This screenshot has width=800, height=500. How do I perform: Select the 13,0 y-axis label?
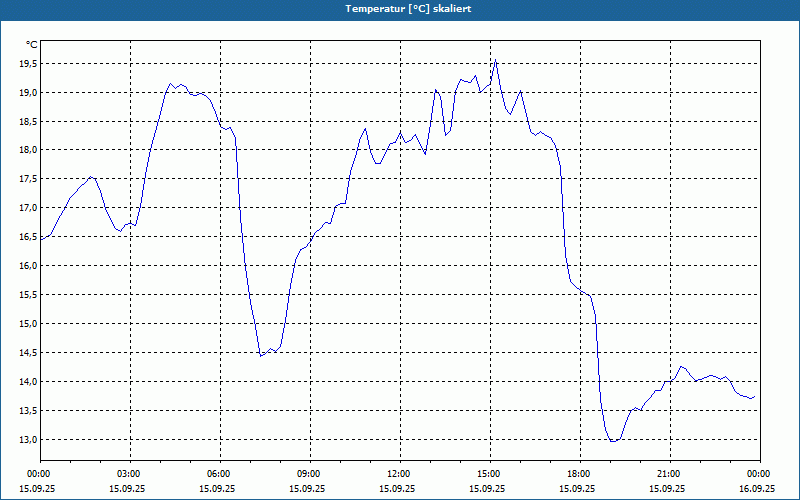pyautogui.click(x=29, y=439)
